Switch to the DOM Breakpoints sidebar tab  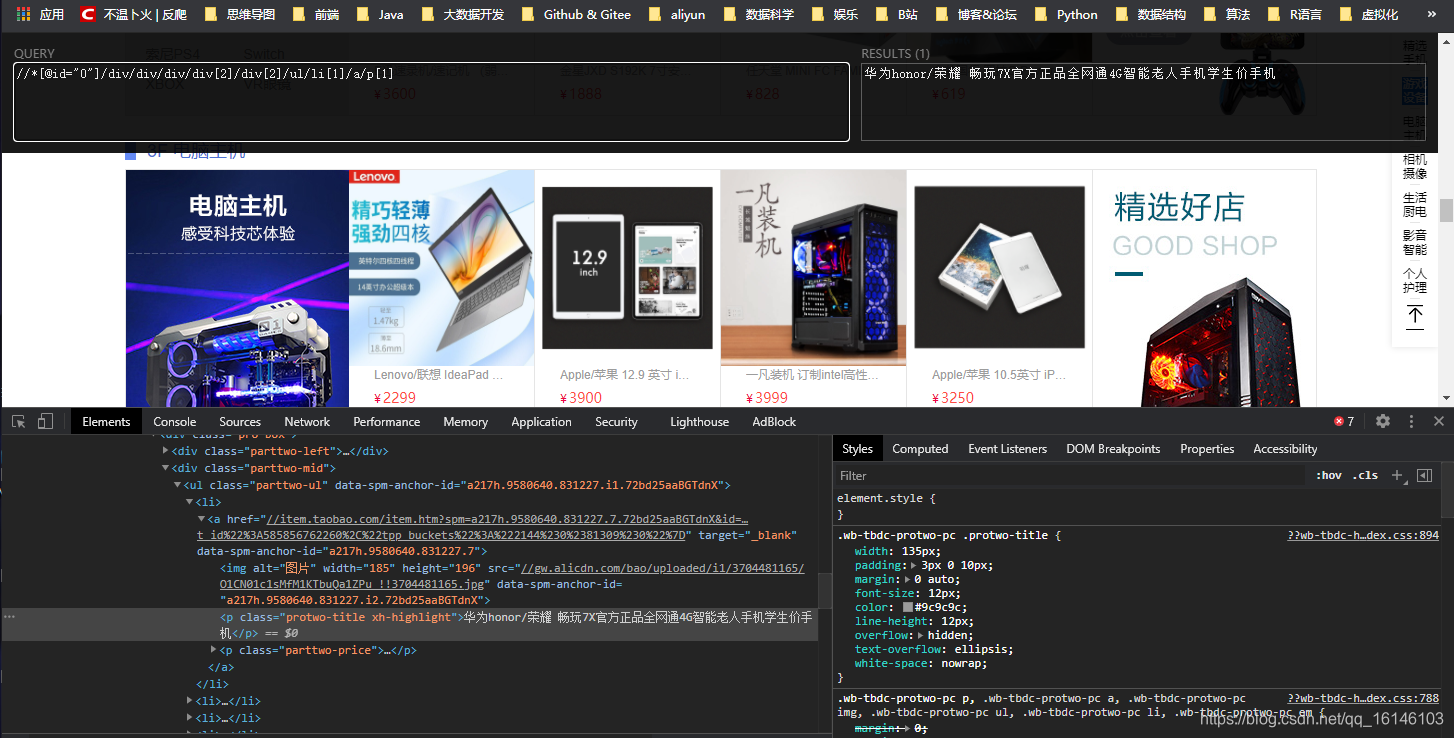coord(1113,449)
